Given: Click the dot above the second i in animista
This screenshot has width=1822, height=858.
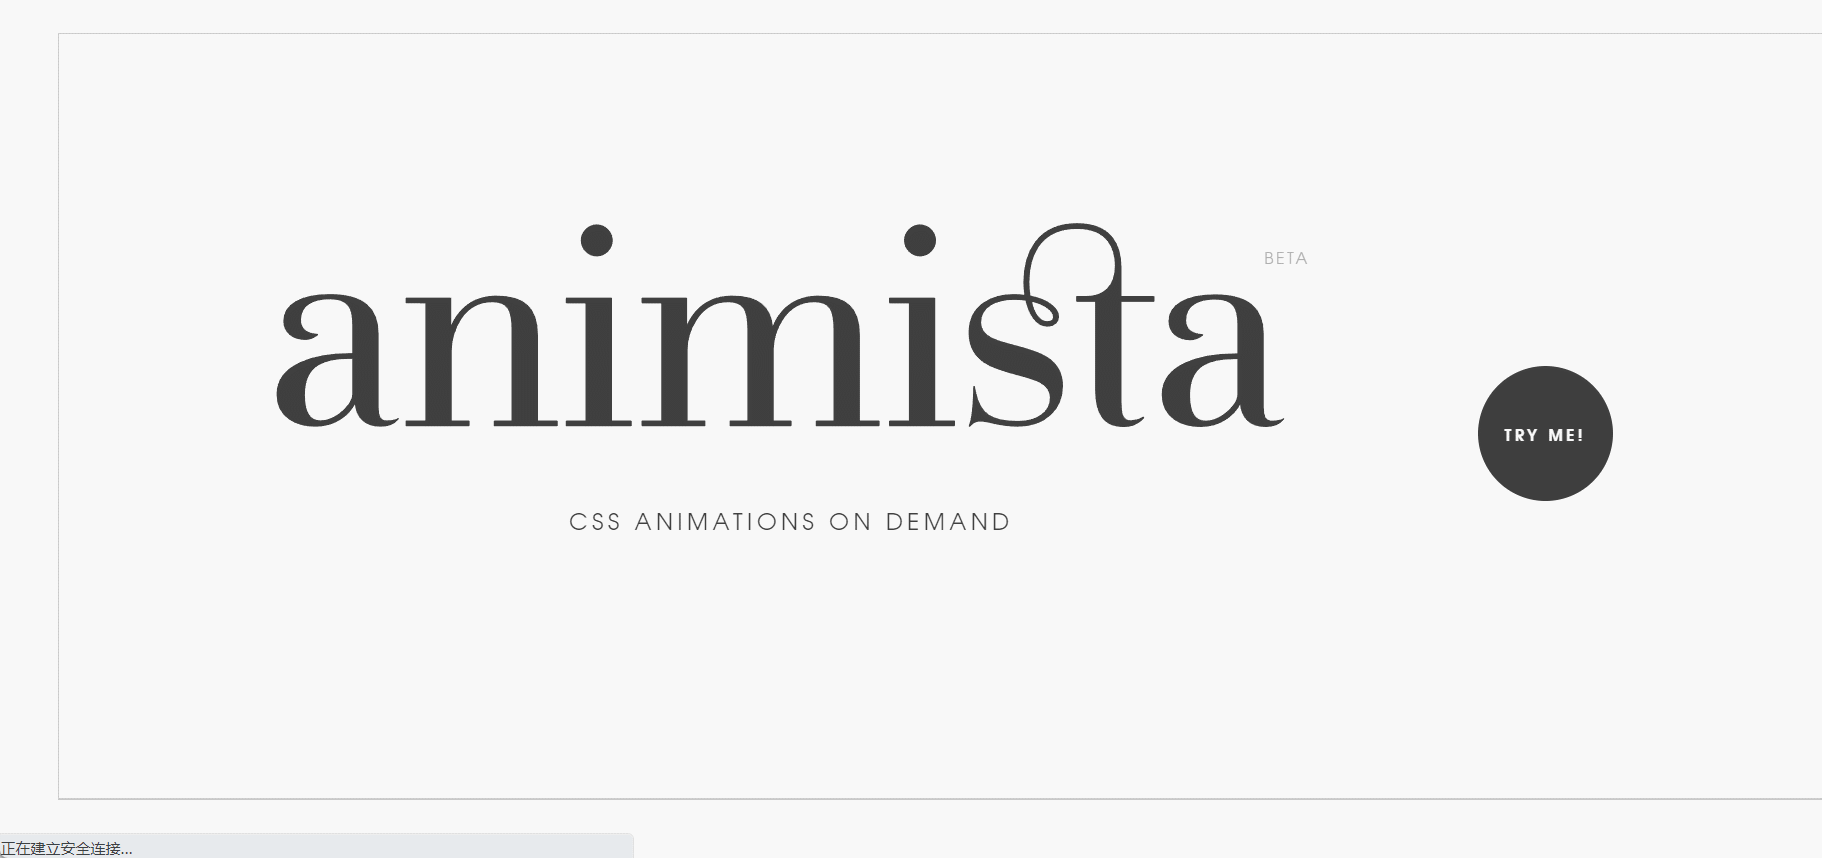Looking at the screenshot, I should pyautogui.click(x=920, y=240).
